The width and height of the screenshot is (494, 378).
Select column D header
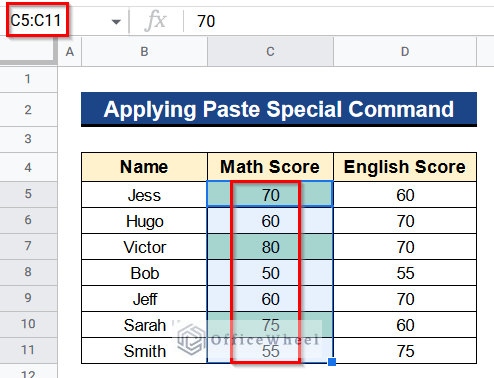405,52
